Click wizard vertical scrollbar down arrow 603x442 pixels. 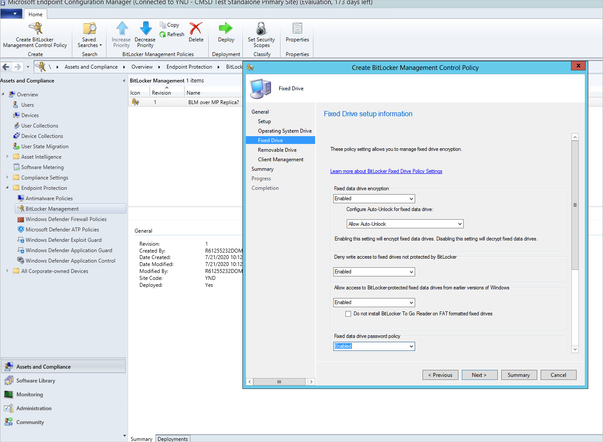(575, 349)
